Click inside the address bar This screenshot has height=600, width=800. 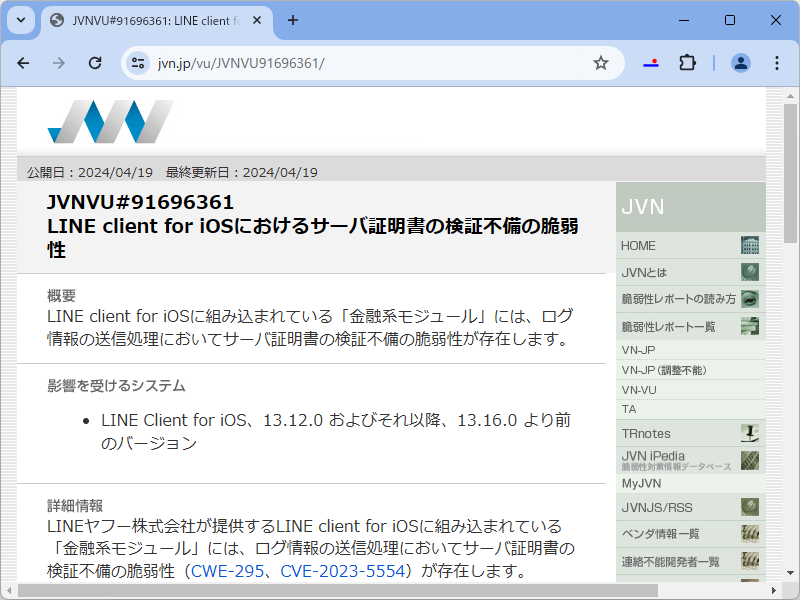(300, 62)
